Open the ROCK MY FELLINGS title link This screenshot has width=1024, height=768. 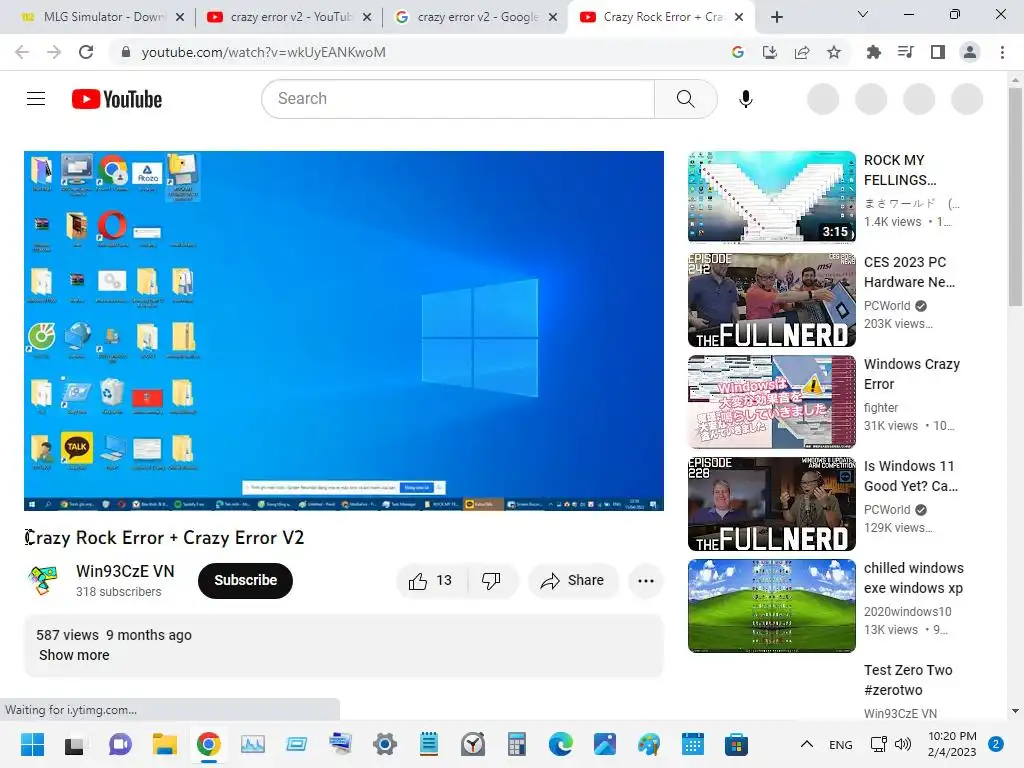(x=900, y=170)
